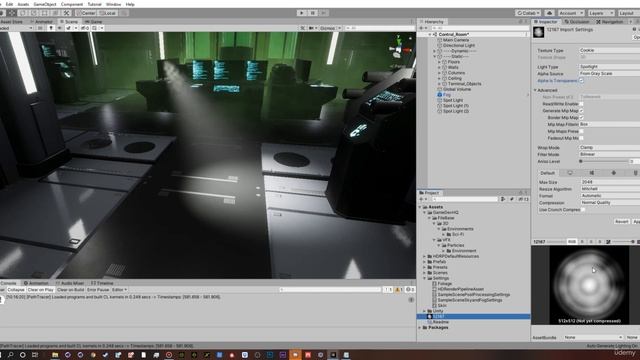Toggle Error Pause in Console
Viewport: 640px width, 360px height.
98,290
